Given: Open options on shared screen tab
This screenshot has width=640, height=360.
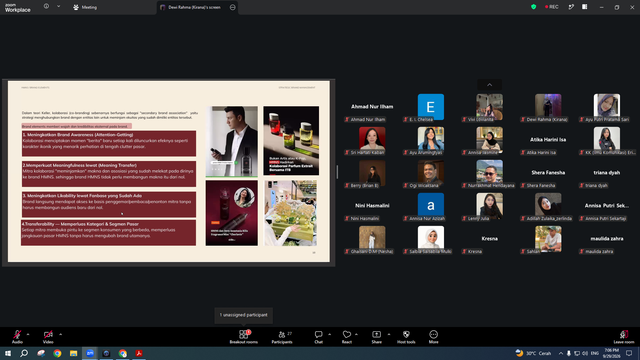Looking at the screenshot, I should (233, 7).
